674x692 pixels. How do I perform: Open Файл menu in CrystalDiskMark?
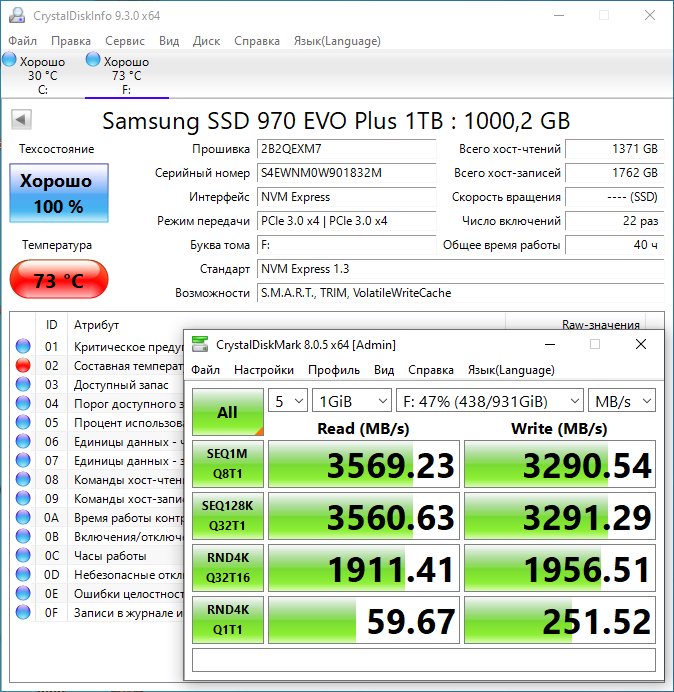click(x=205, y=370)
